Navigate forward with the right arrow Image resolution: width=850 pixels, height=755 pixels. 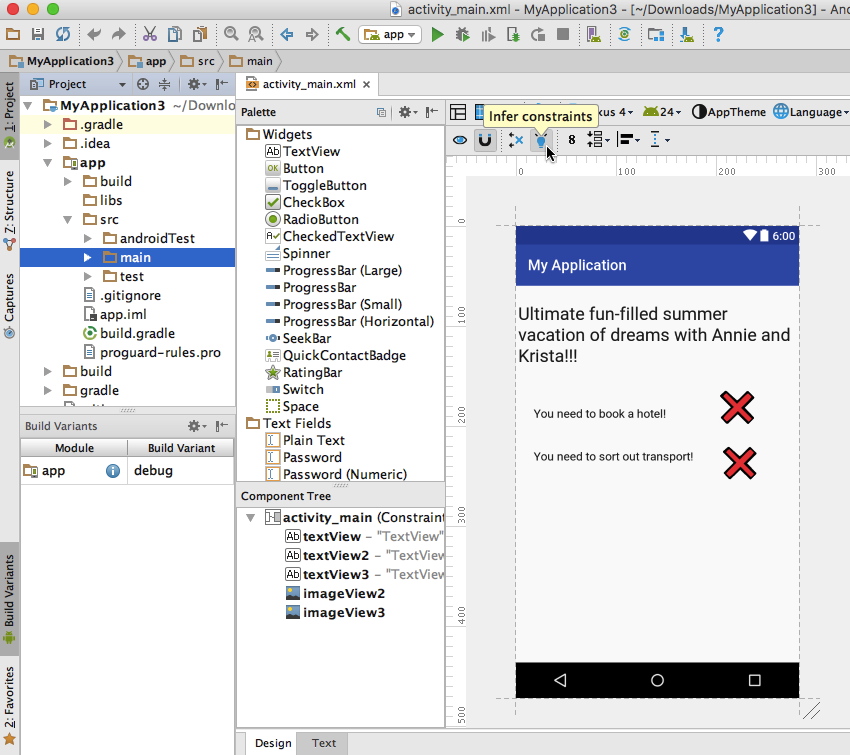pos(312,35)
